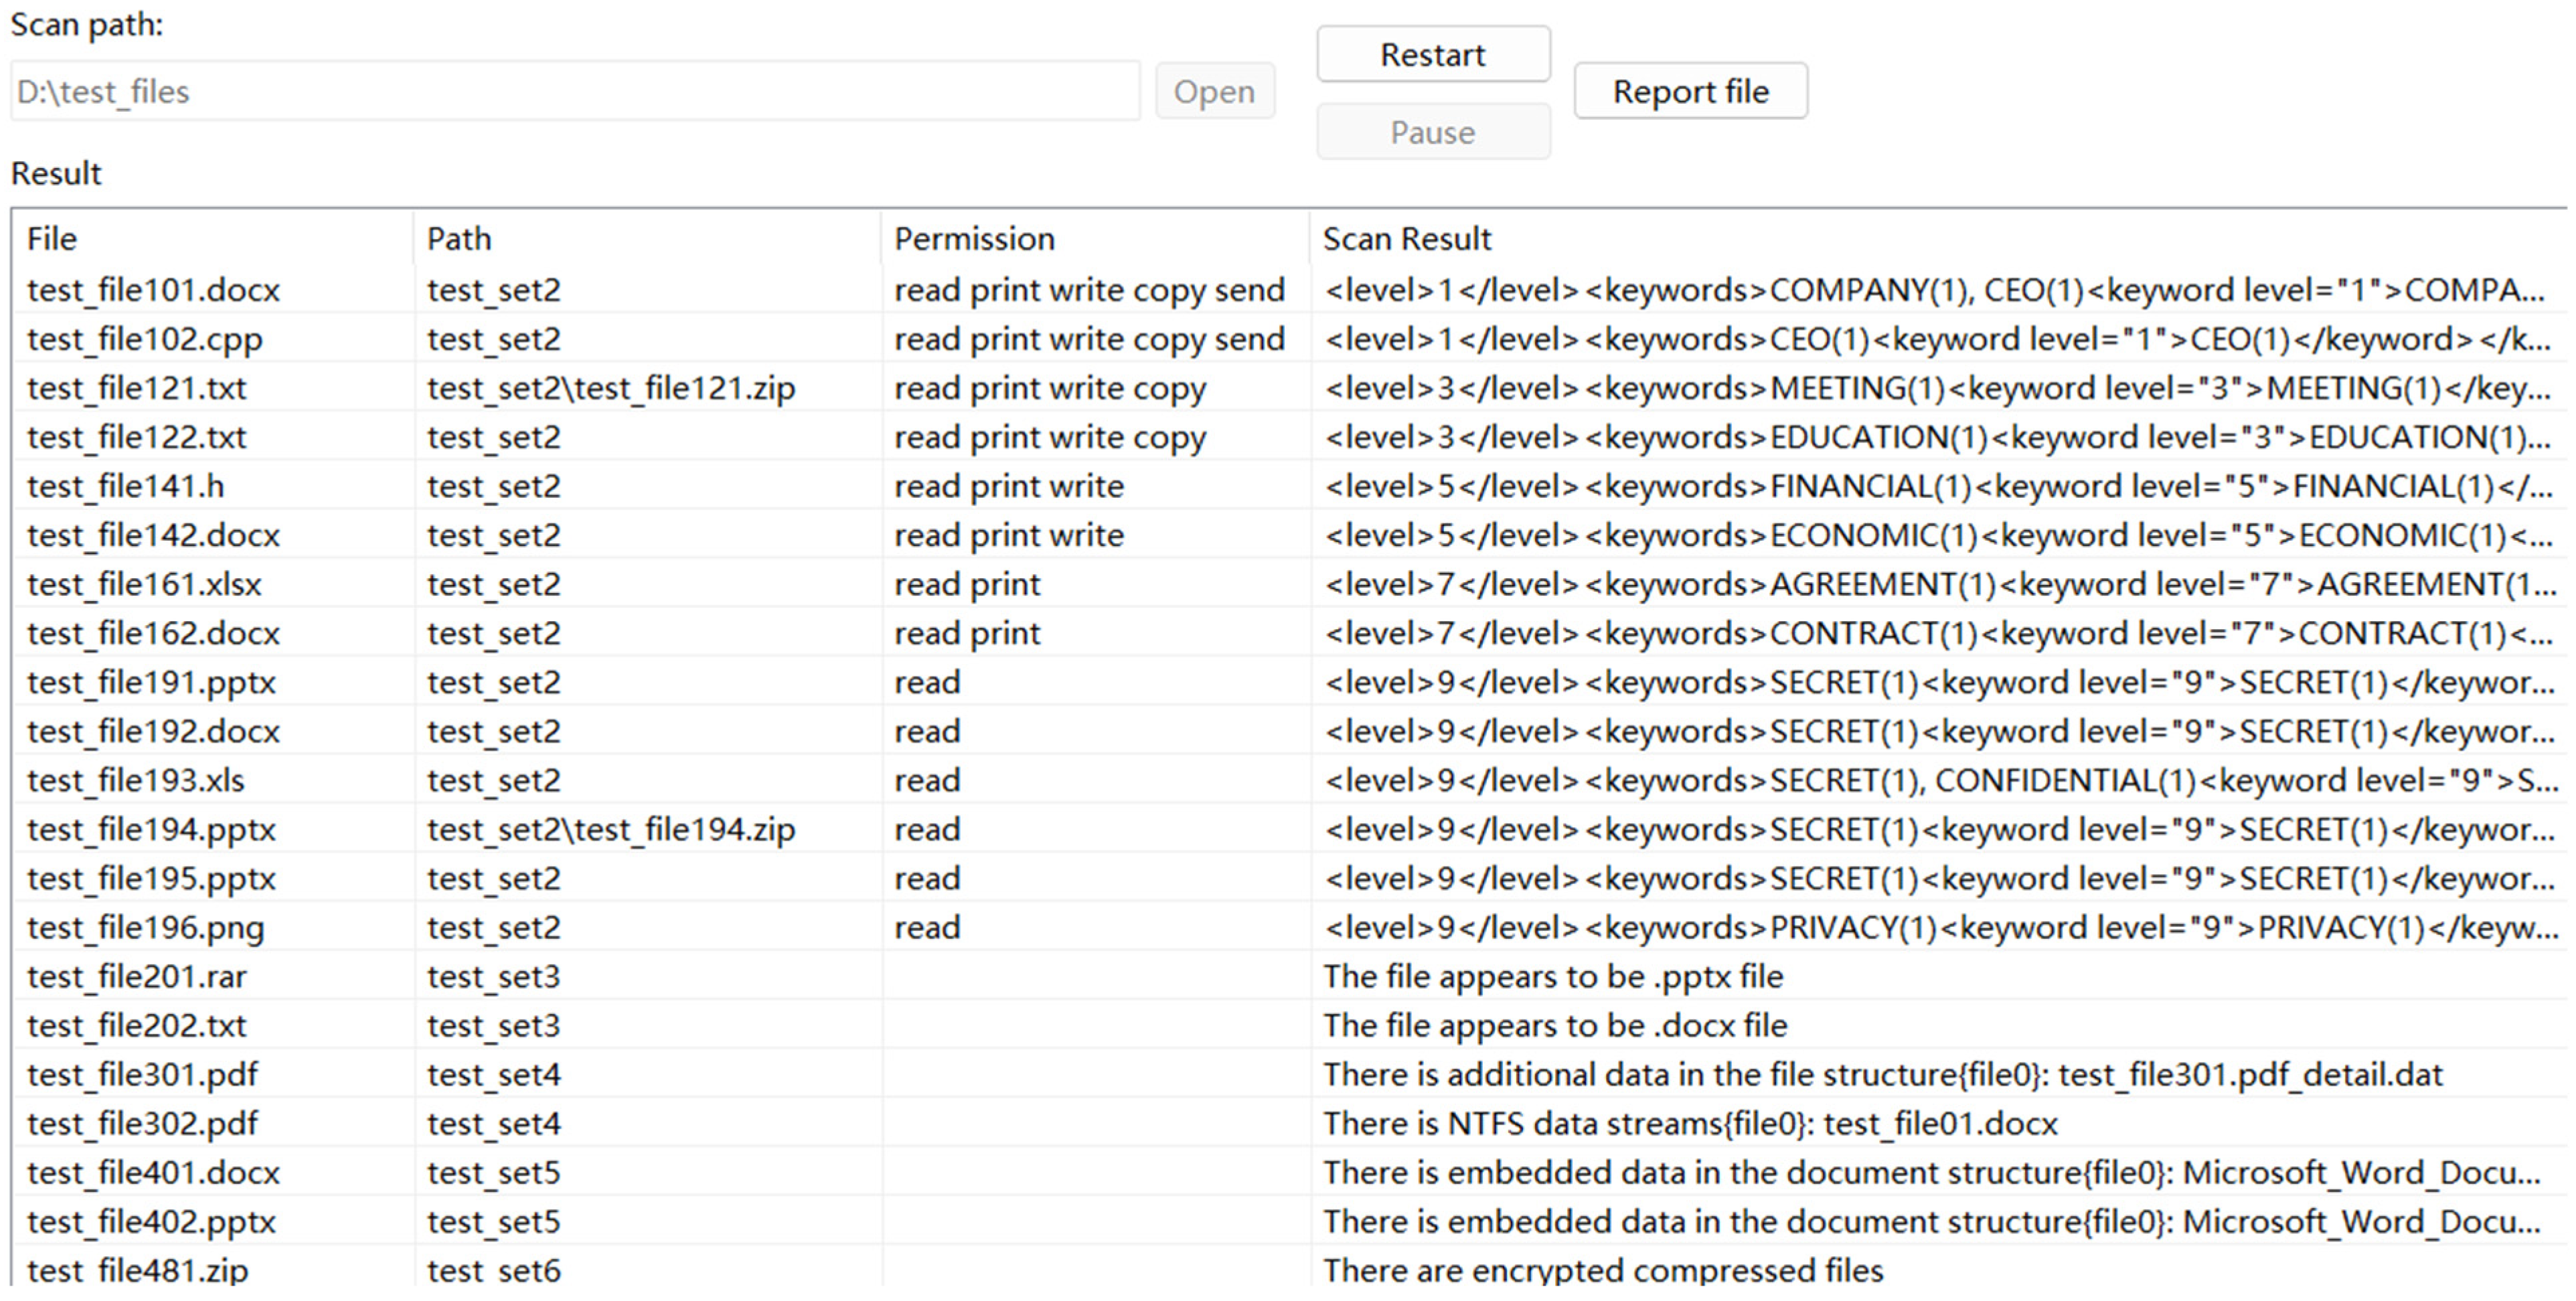2576x1301 pixels.
Task: Select the test_file402.pptx row
Action: click(x=151, y=1221)
